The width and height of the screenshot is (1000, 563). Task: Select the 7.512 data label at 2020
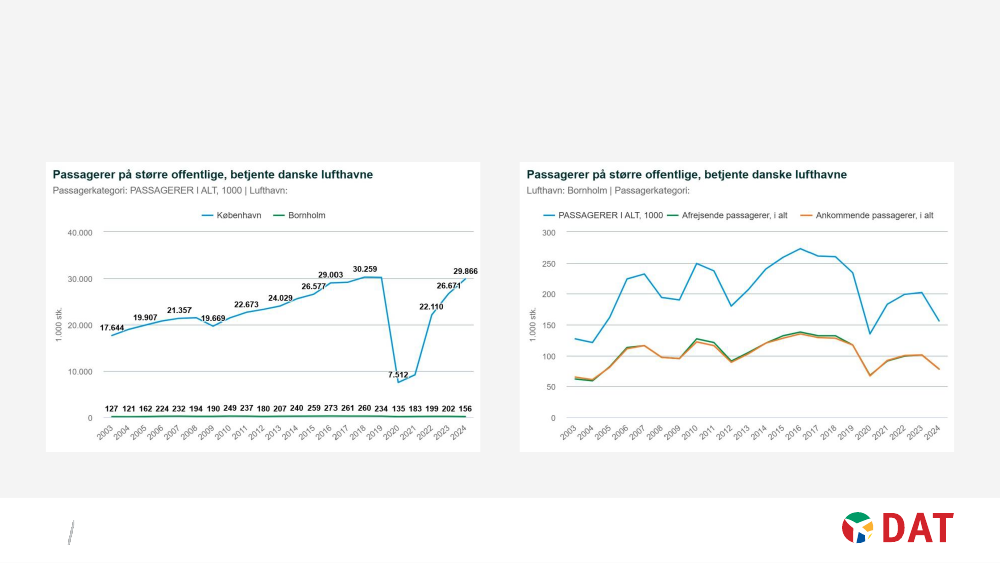pos(400,374)
